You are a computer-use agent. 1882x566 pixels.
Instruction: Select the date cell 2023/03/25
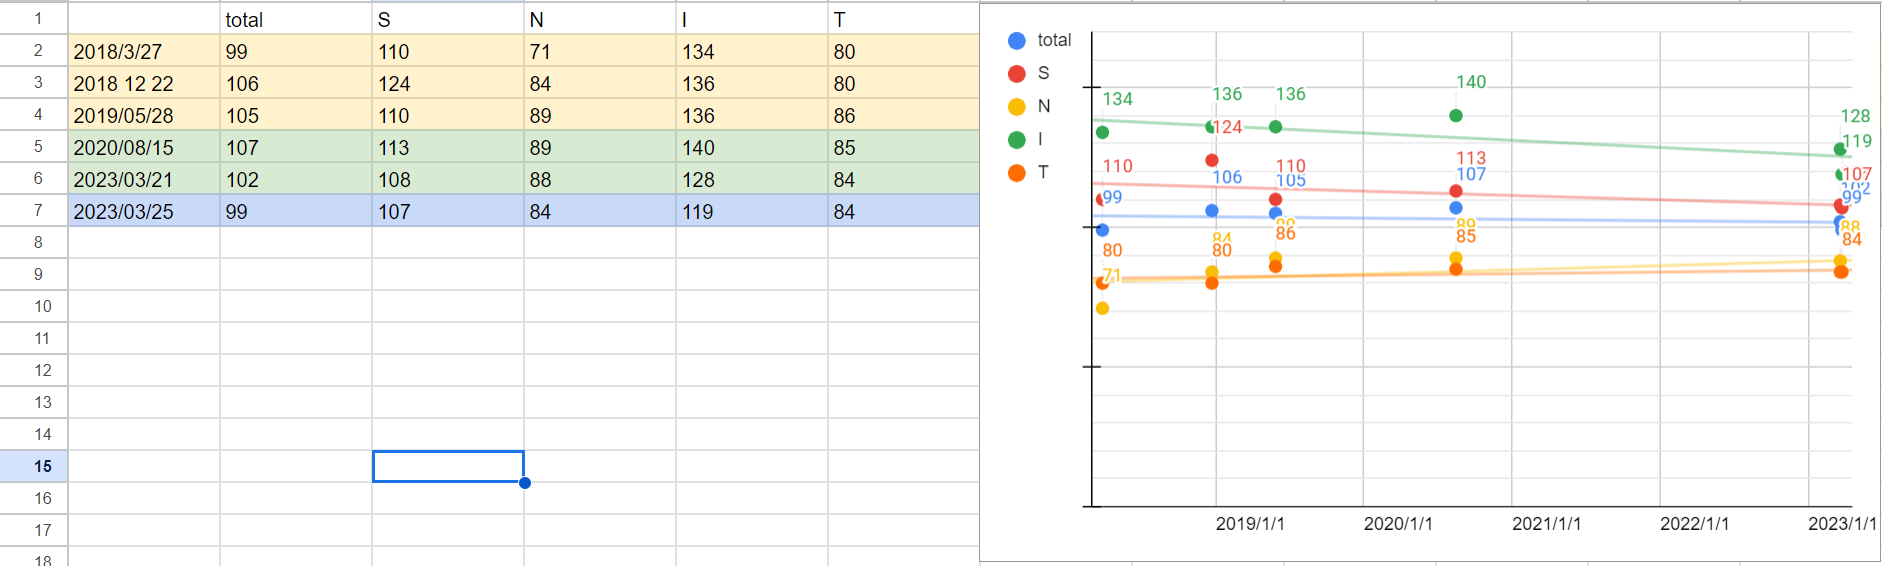tap(144, 212)
